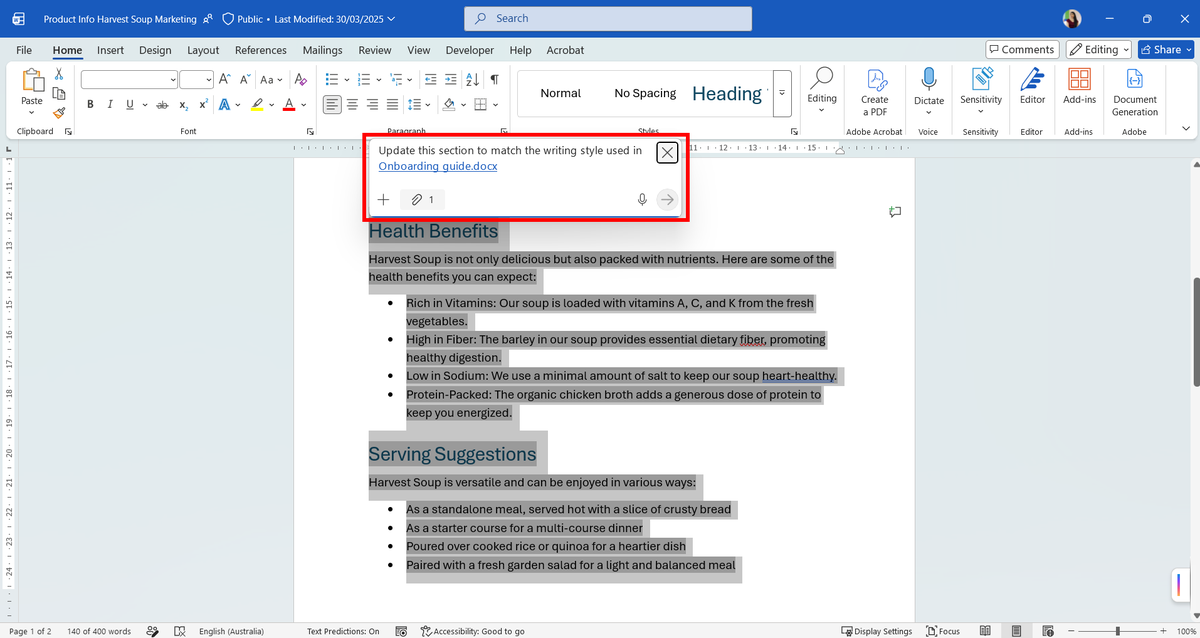Decrease paragraph indent
The width and height of the screenshot is (1200, 638).
coord(430,79)
